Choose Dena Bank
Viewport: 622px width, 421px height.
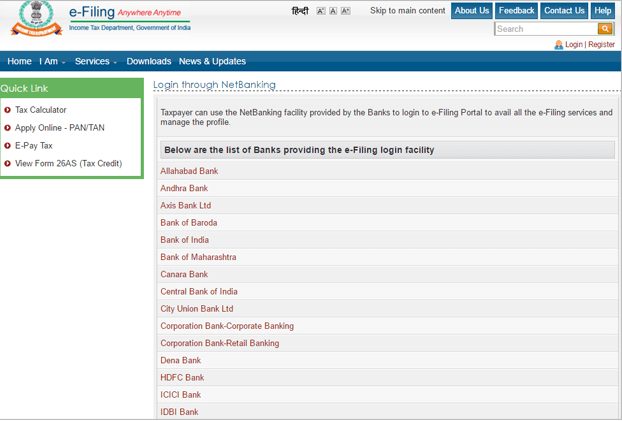click(x=180, y=360)
